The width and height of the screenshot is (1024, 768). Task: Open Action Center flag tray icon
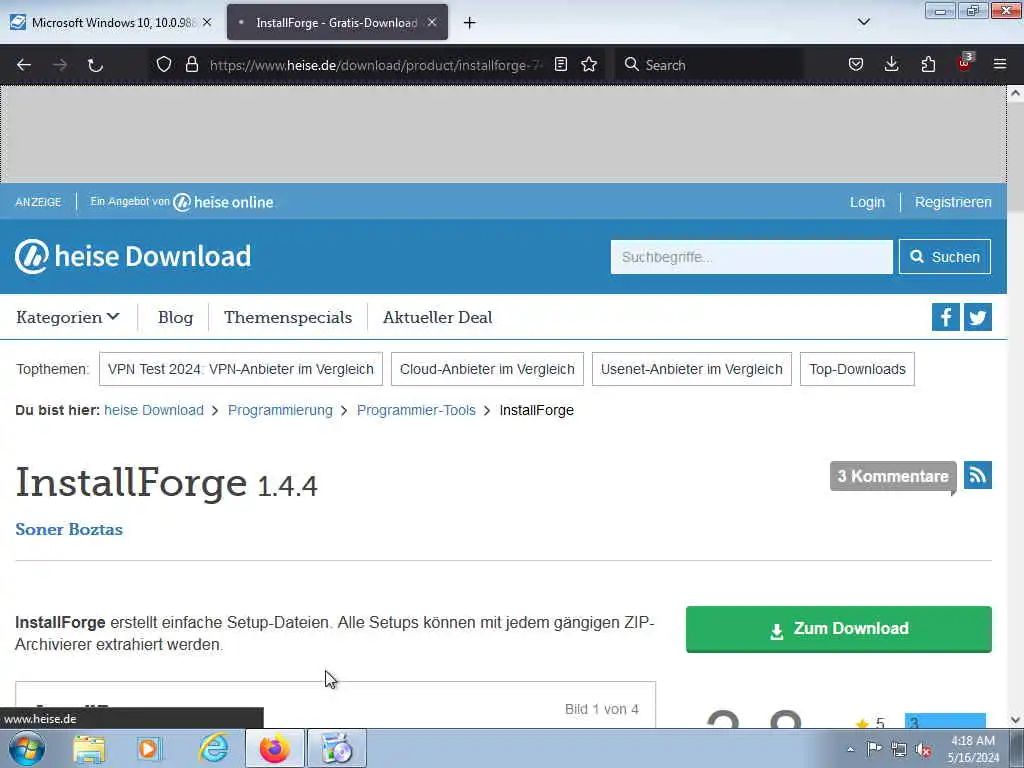[x=874, y=749]
